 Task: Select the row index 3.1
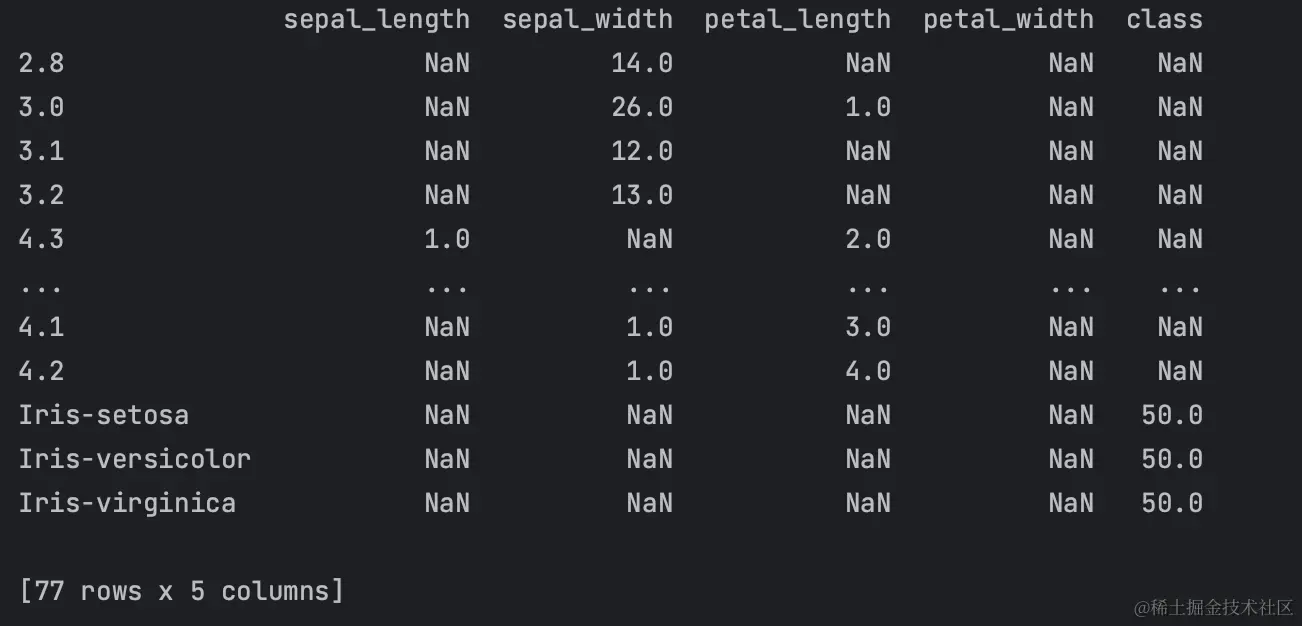coord(41,151)
